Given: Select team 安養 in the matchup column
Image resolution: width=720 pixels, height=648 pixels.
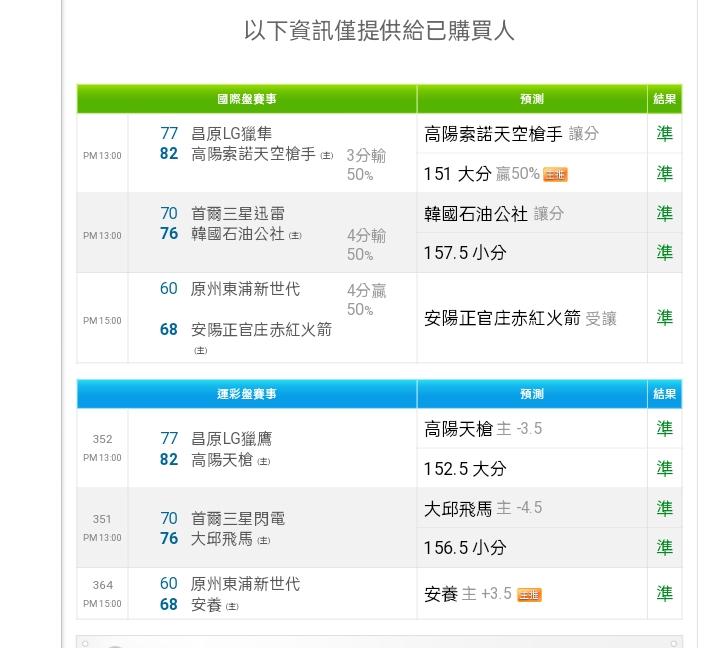Looking at the screenshot, I should 206,605.
